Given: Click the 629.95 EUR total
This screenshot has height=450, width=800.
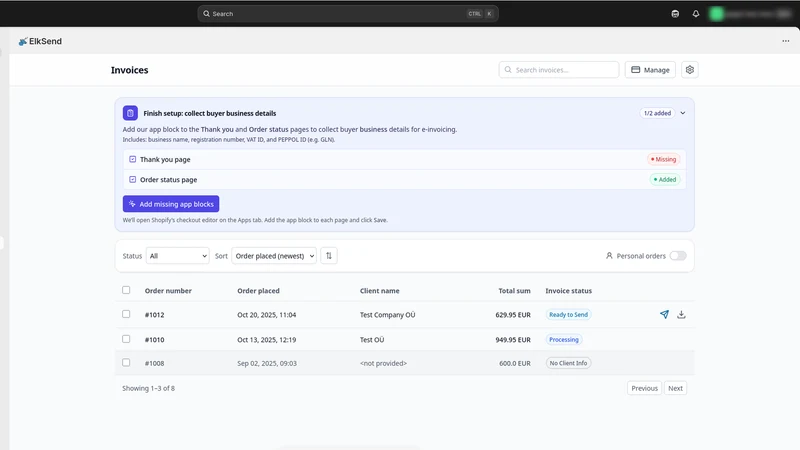Looking at the screenshot, I should (513, 315).
